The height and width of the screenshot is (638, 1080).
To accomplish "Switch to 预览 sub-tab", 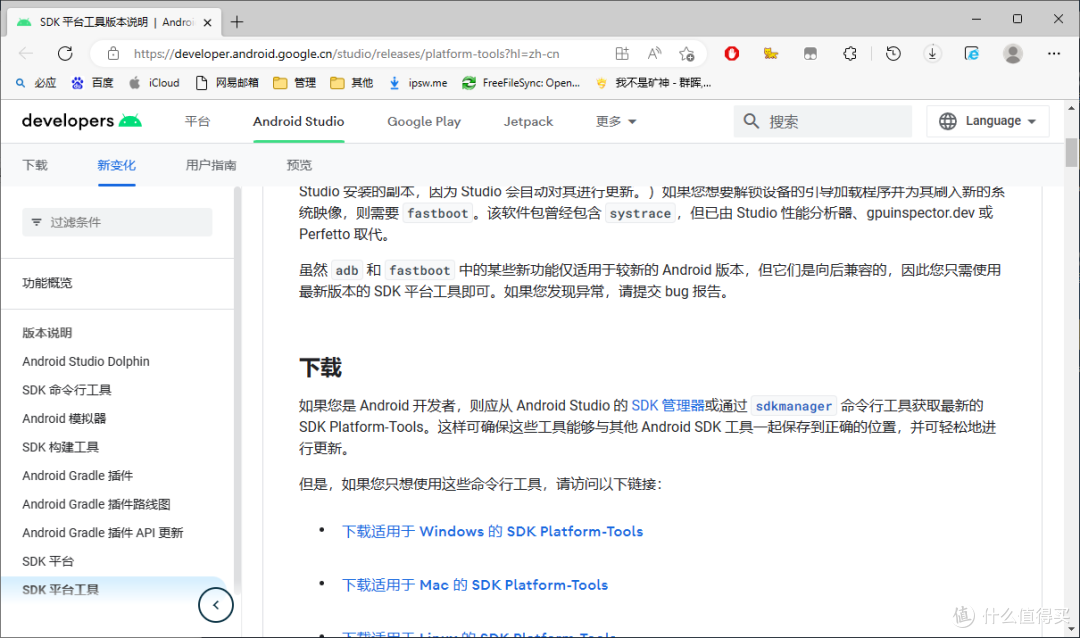I will coord(299,165).
